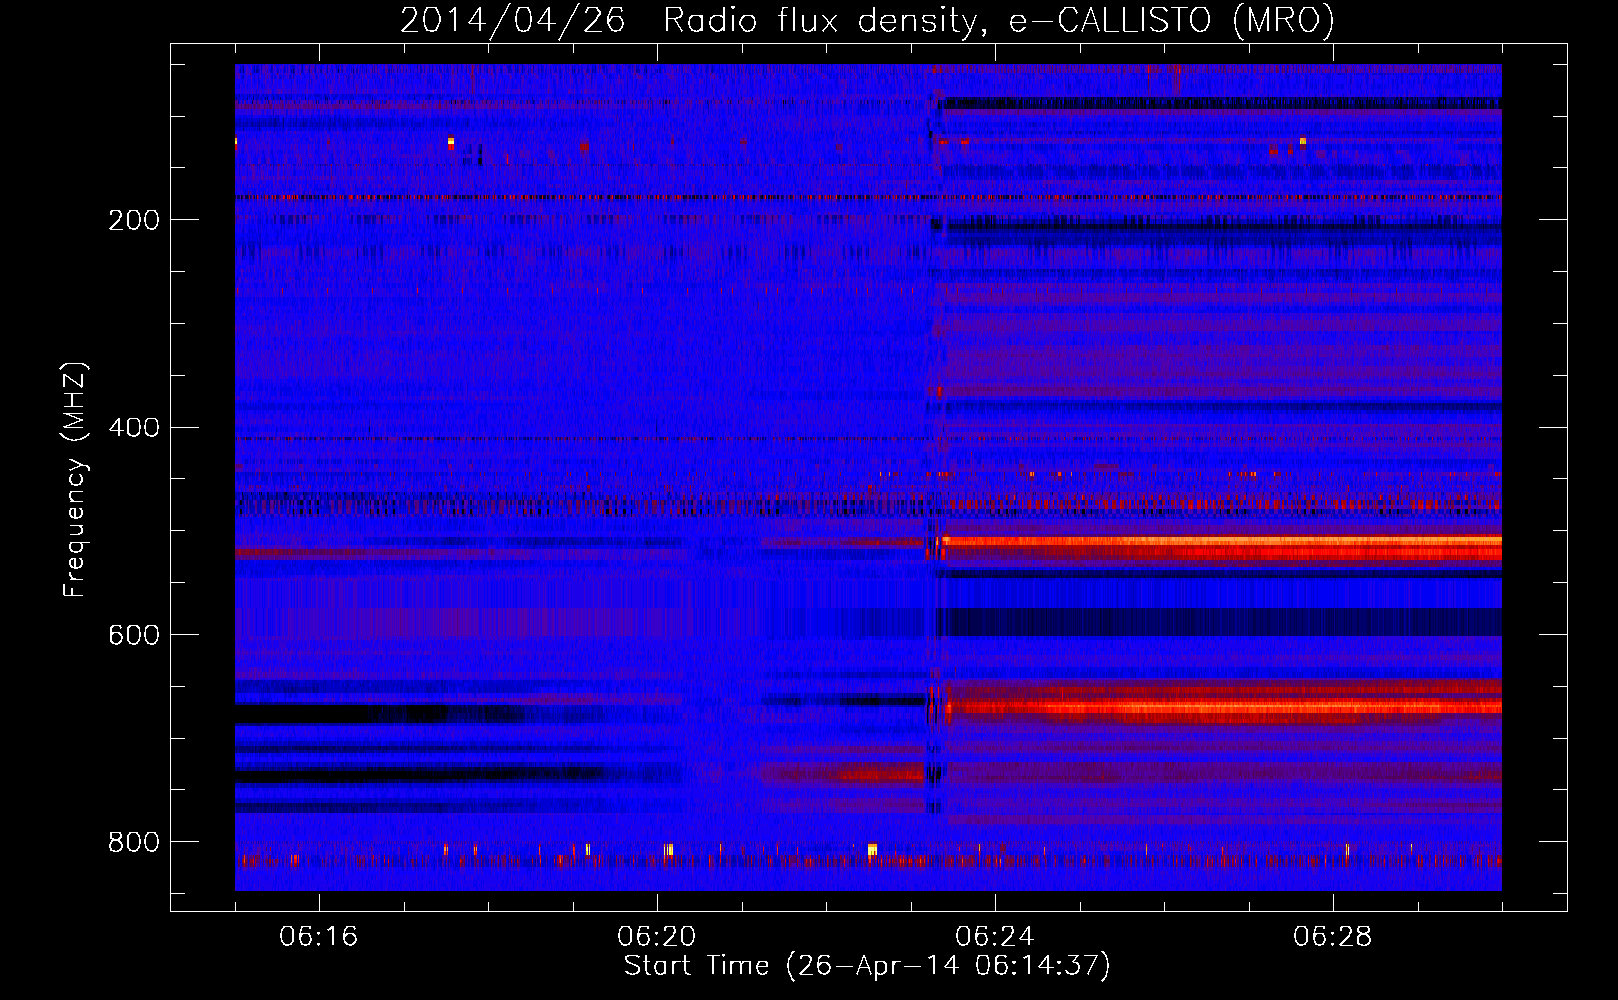Click the 'Start Time (26-Apr-14 06:14:37)' label
The image size is (1618, 1000).
pyautogui.click(x=867, y=966)
